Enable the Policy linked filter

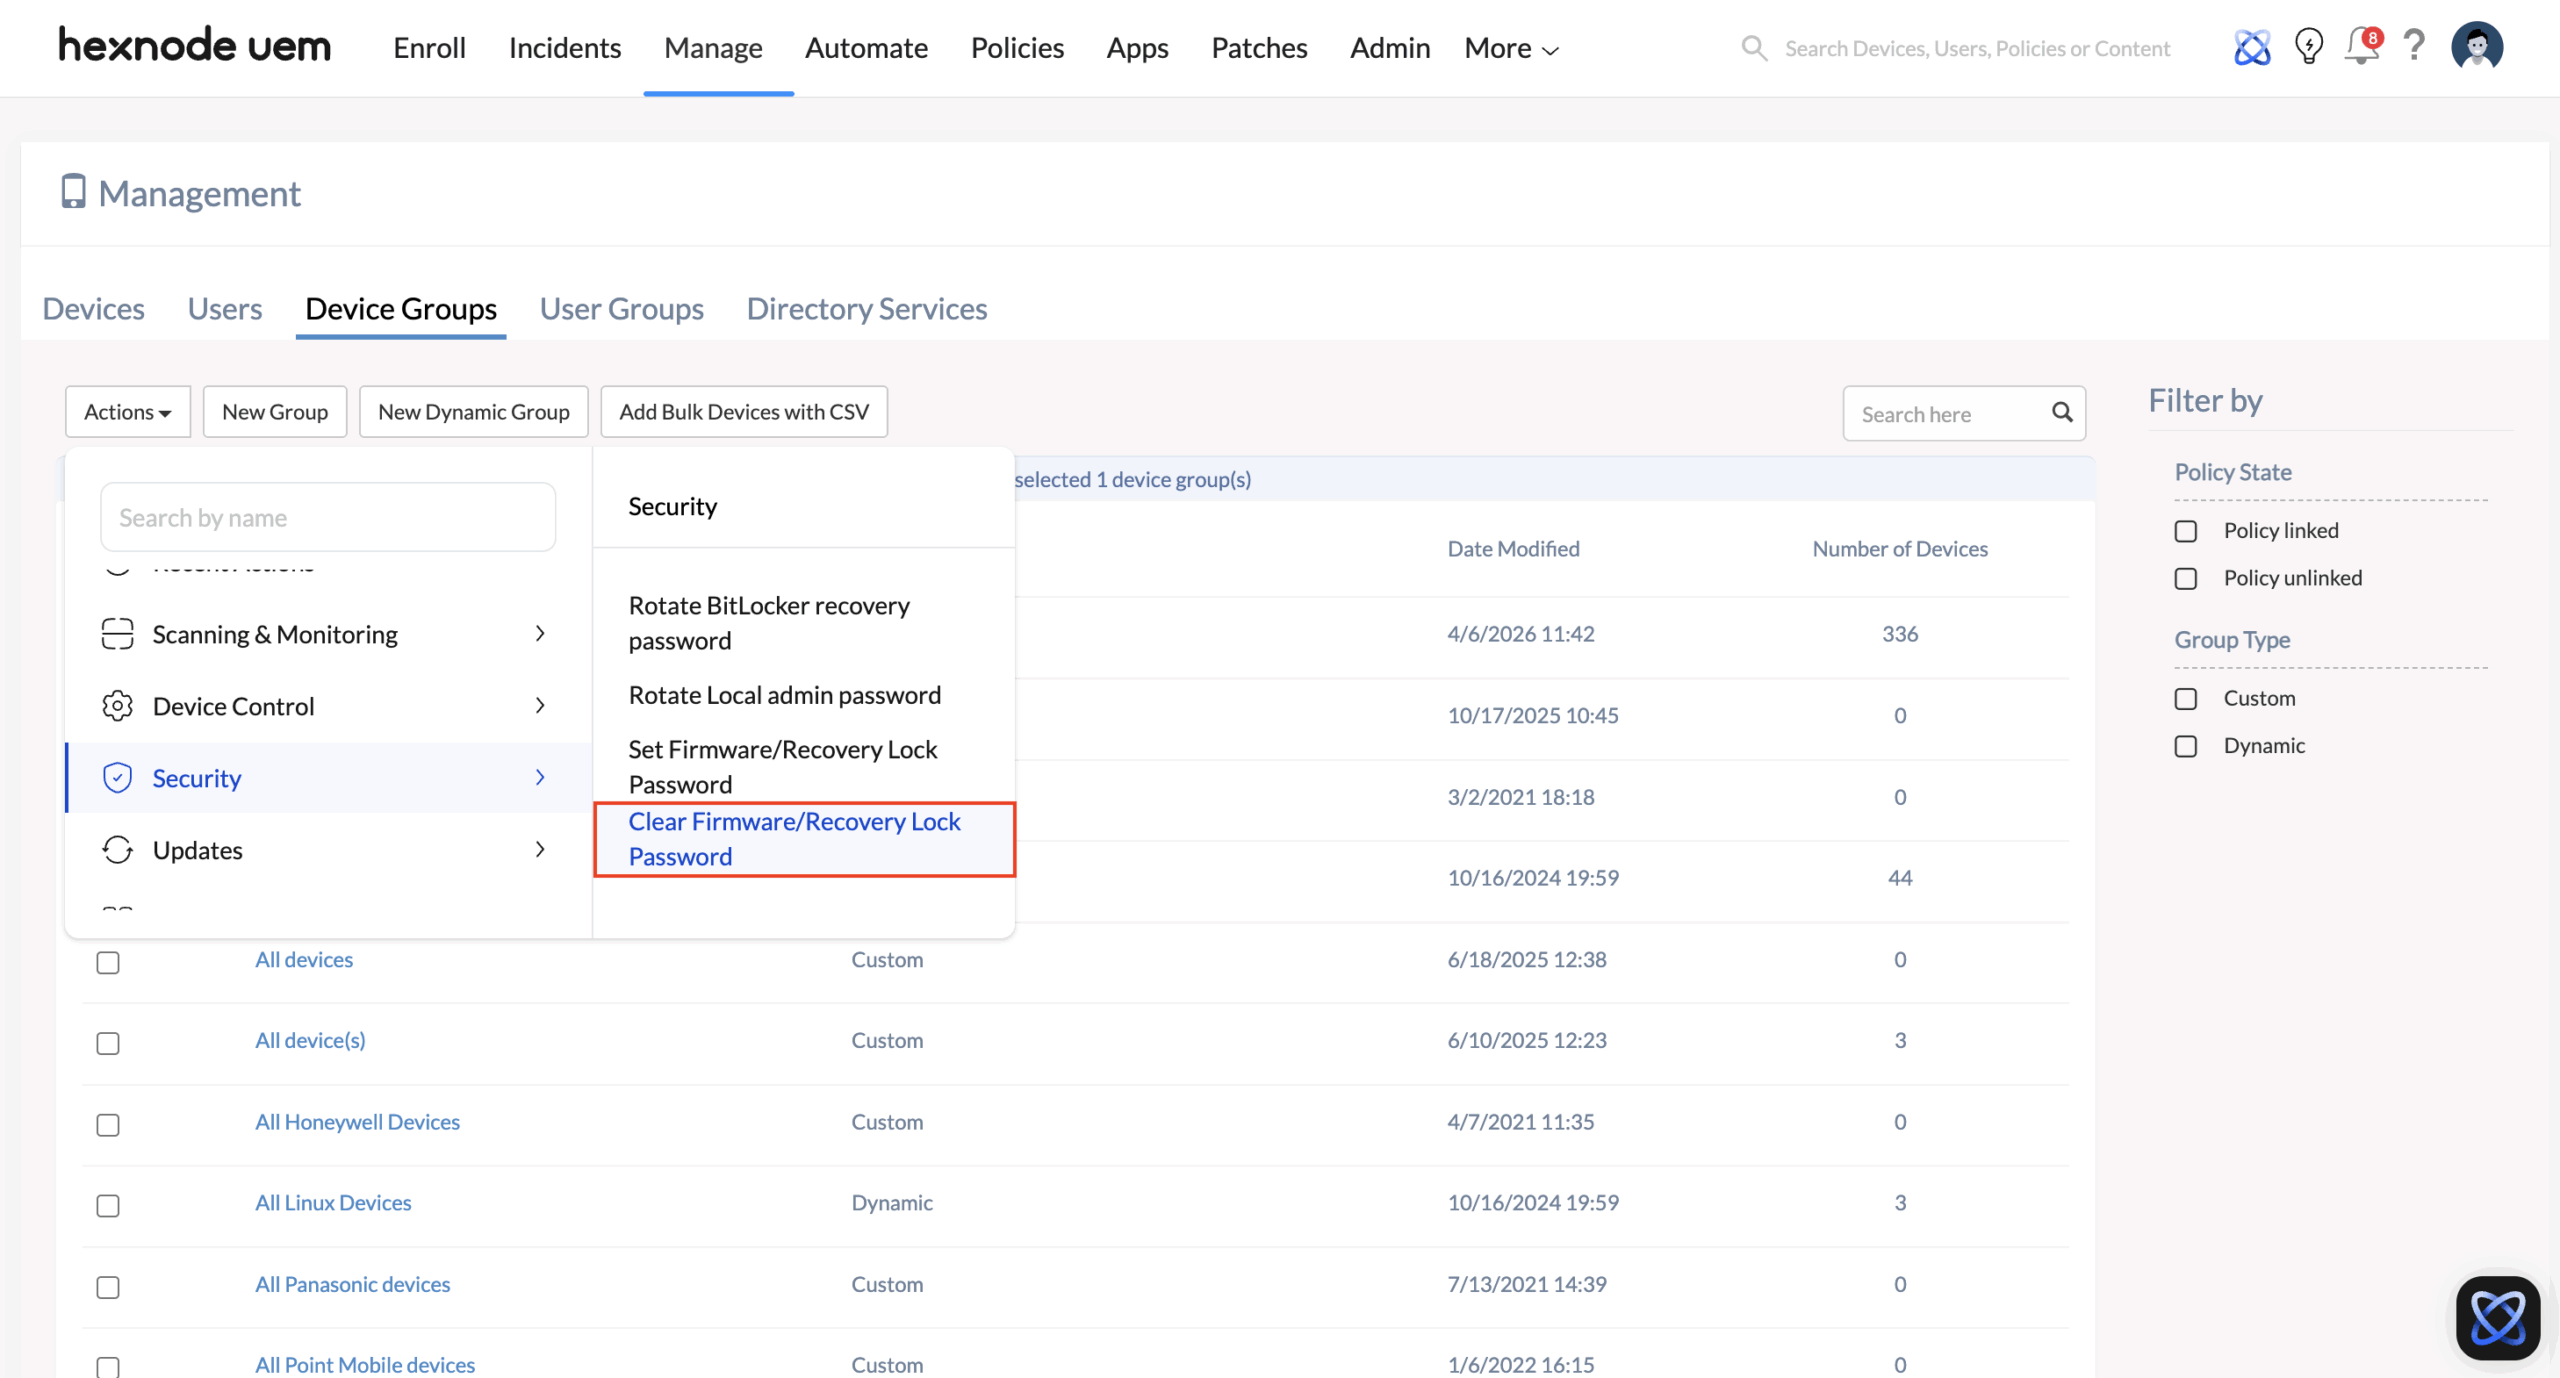[2186, 531]
